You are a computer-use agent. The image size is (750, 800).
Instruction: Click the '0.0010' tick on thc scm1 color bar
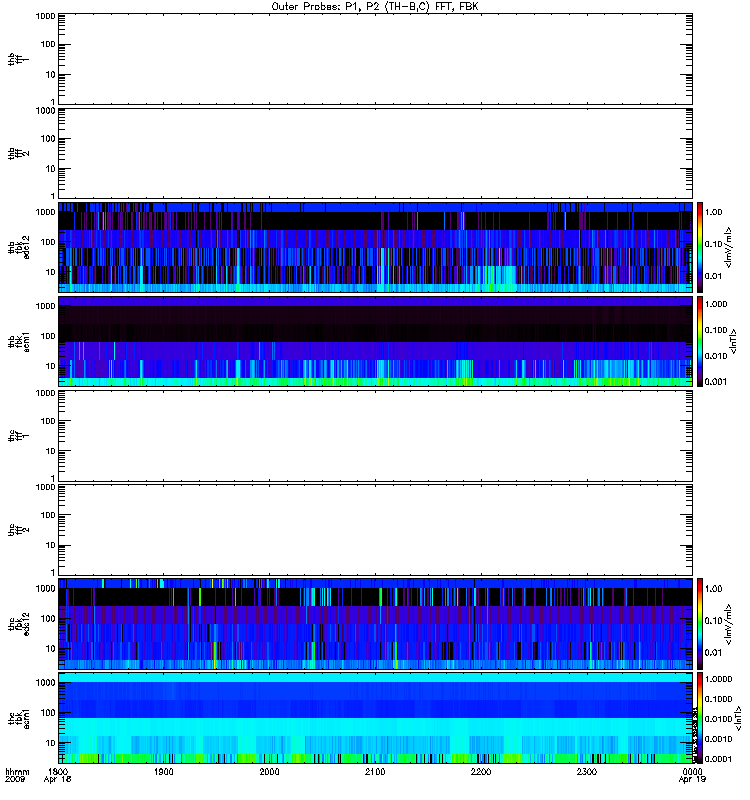pyautogui.click(x=718, y=739)
